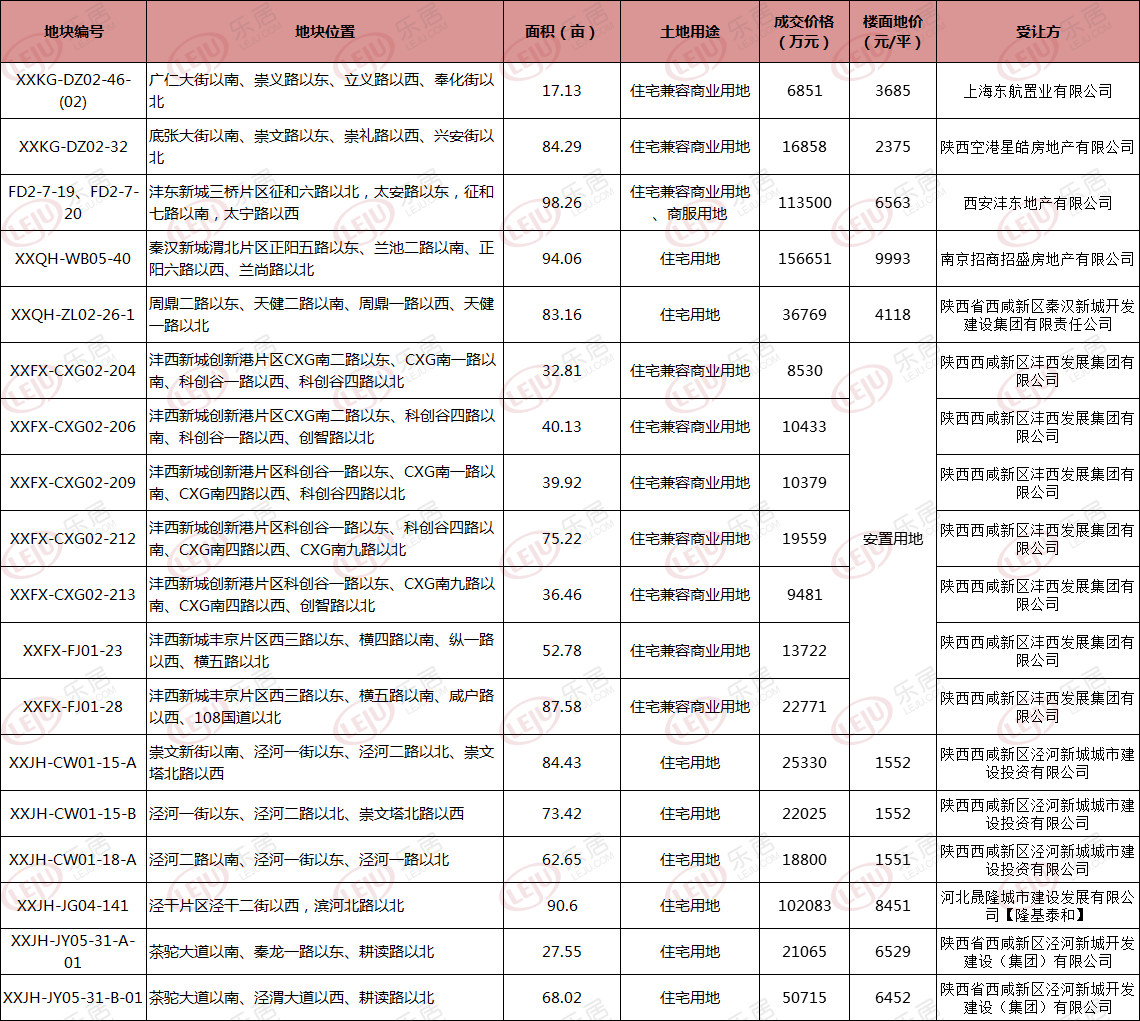This screenshot has height=1021, width=1140.
Task: Click buyer 西安沣东地产有限公司
Action: pos(1037,203)
